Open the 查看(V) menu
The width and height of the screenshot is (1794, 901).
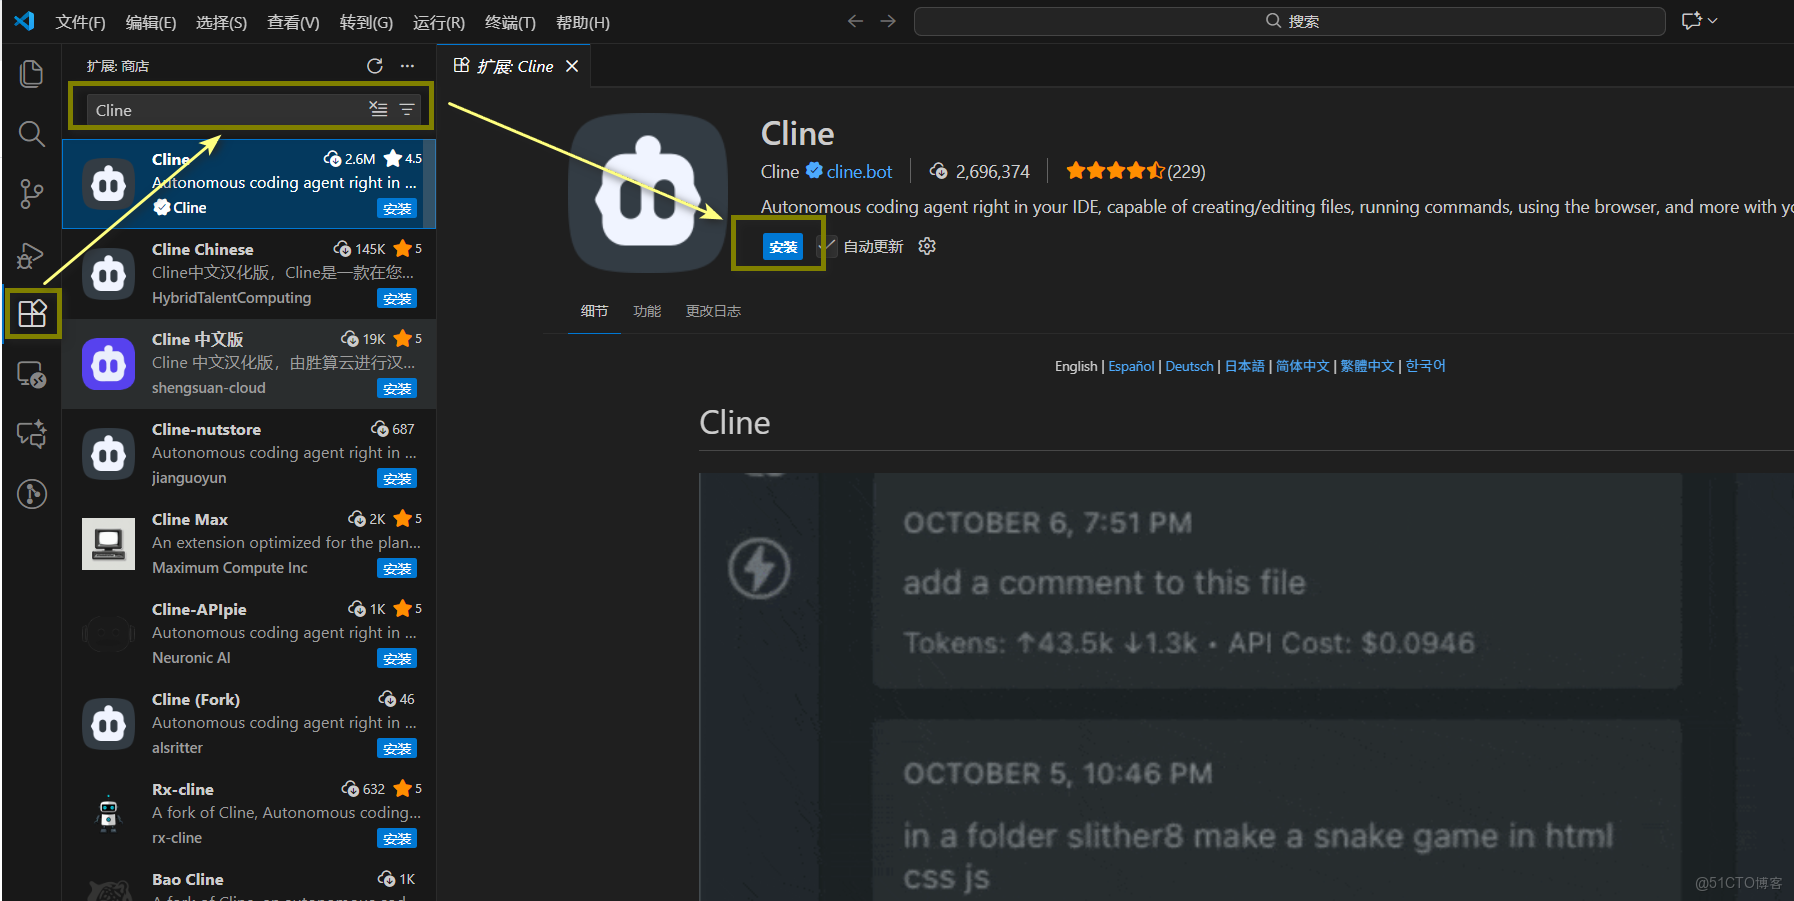tap(293, 22)
